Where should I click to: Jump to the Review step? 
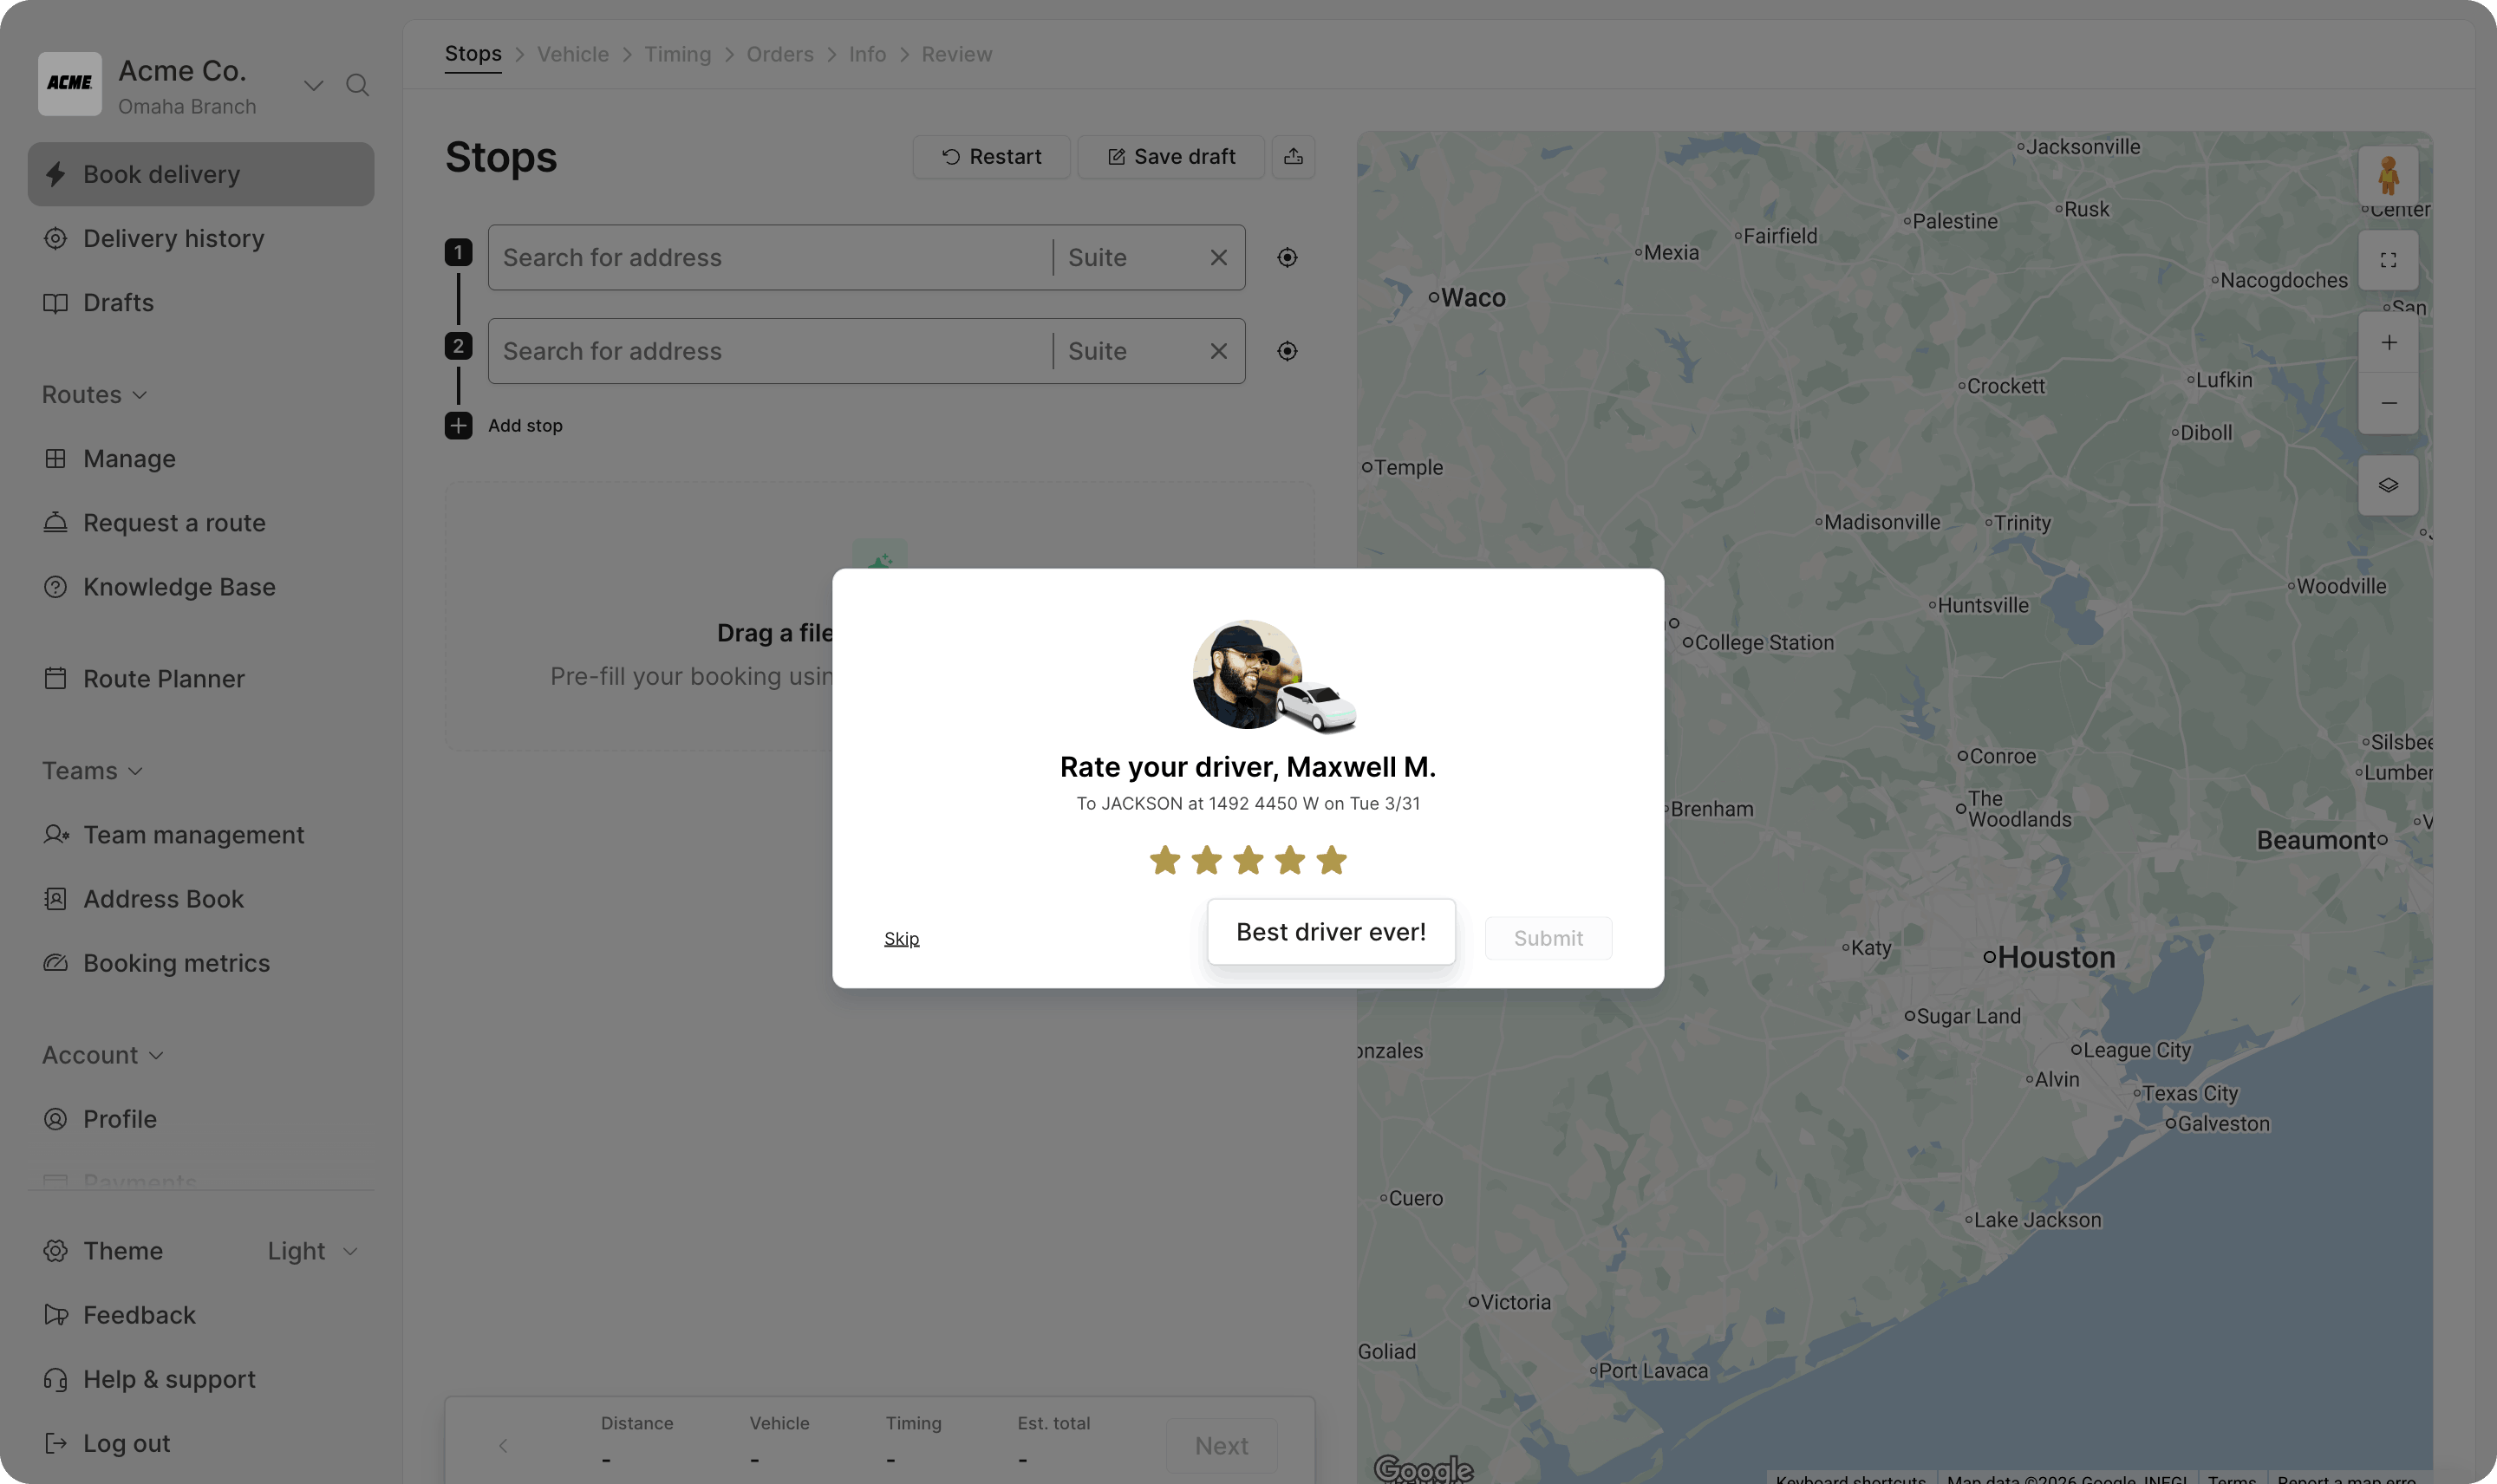pyautogui.click(x=956, y=54)
